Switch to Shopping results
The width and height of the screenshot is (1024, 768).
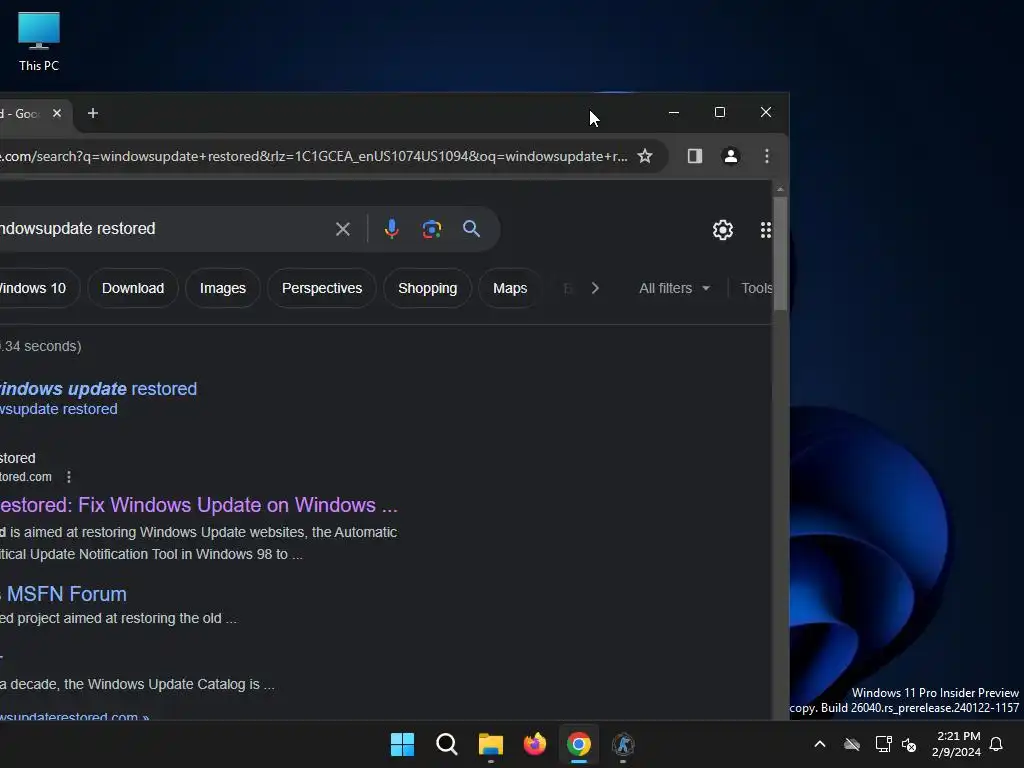(x=428, y=288)
